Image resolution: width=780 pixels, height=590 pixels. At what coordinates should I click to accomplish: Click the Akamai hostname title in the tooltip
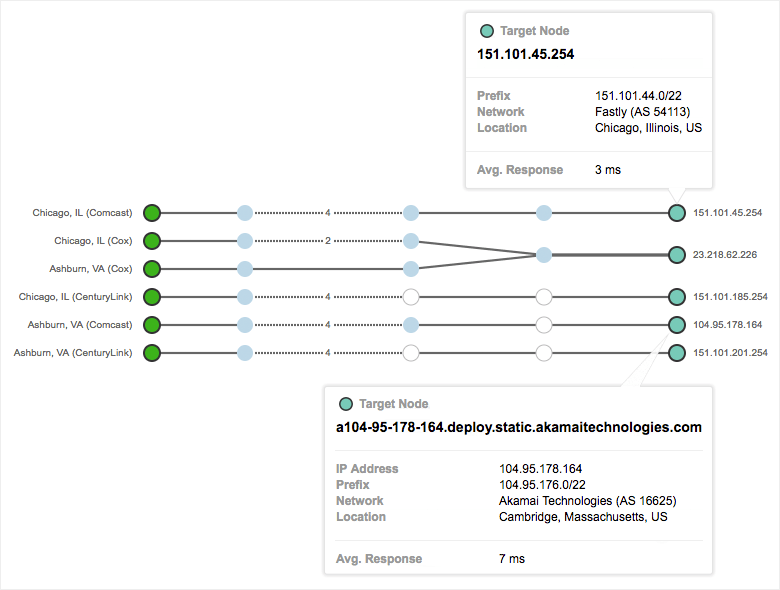(519, 427)
